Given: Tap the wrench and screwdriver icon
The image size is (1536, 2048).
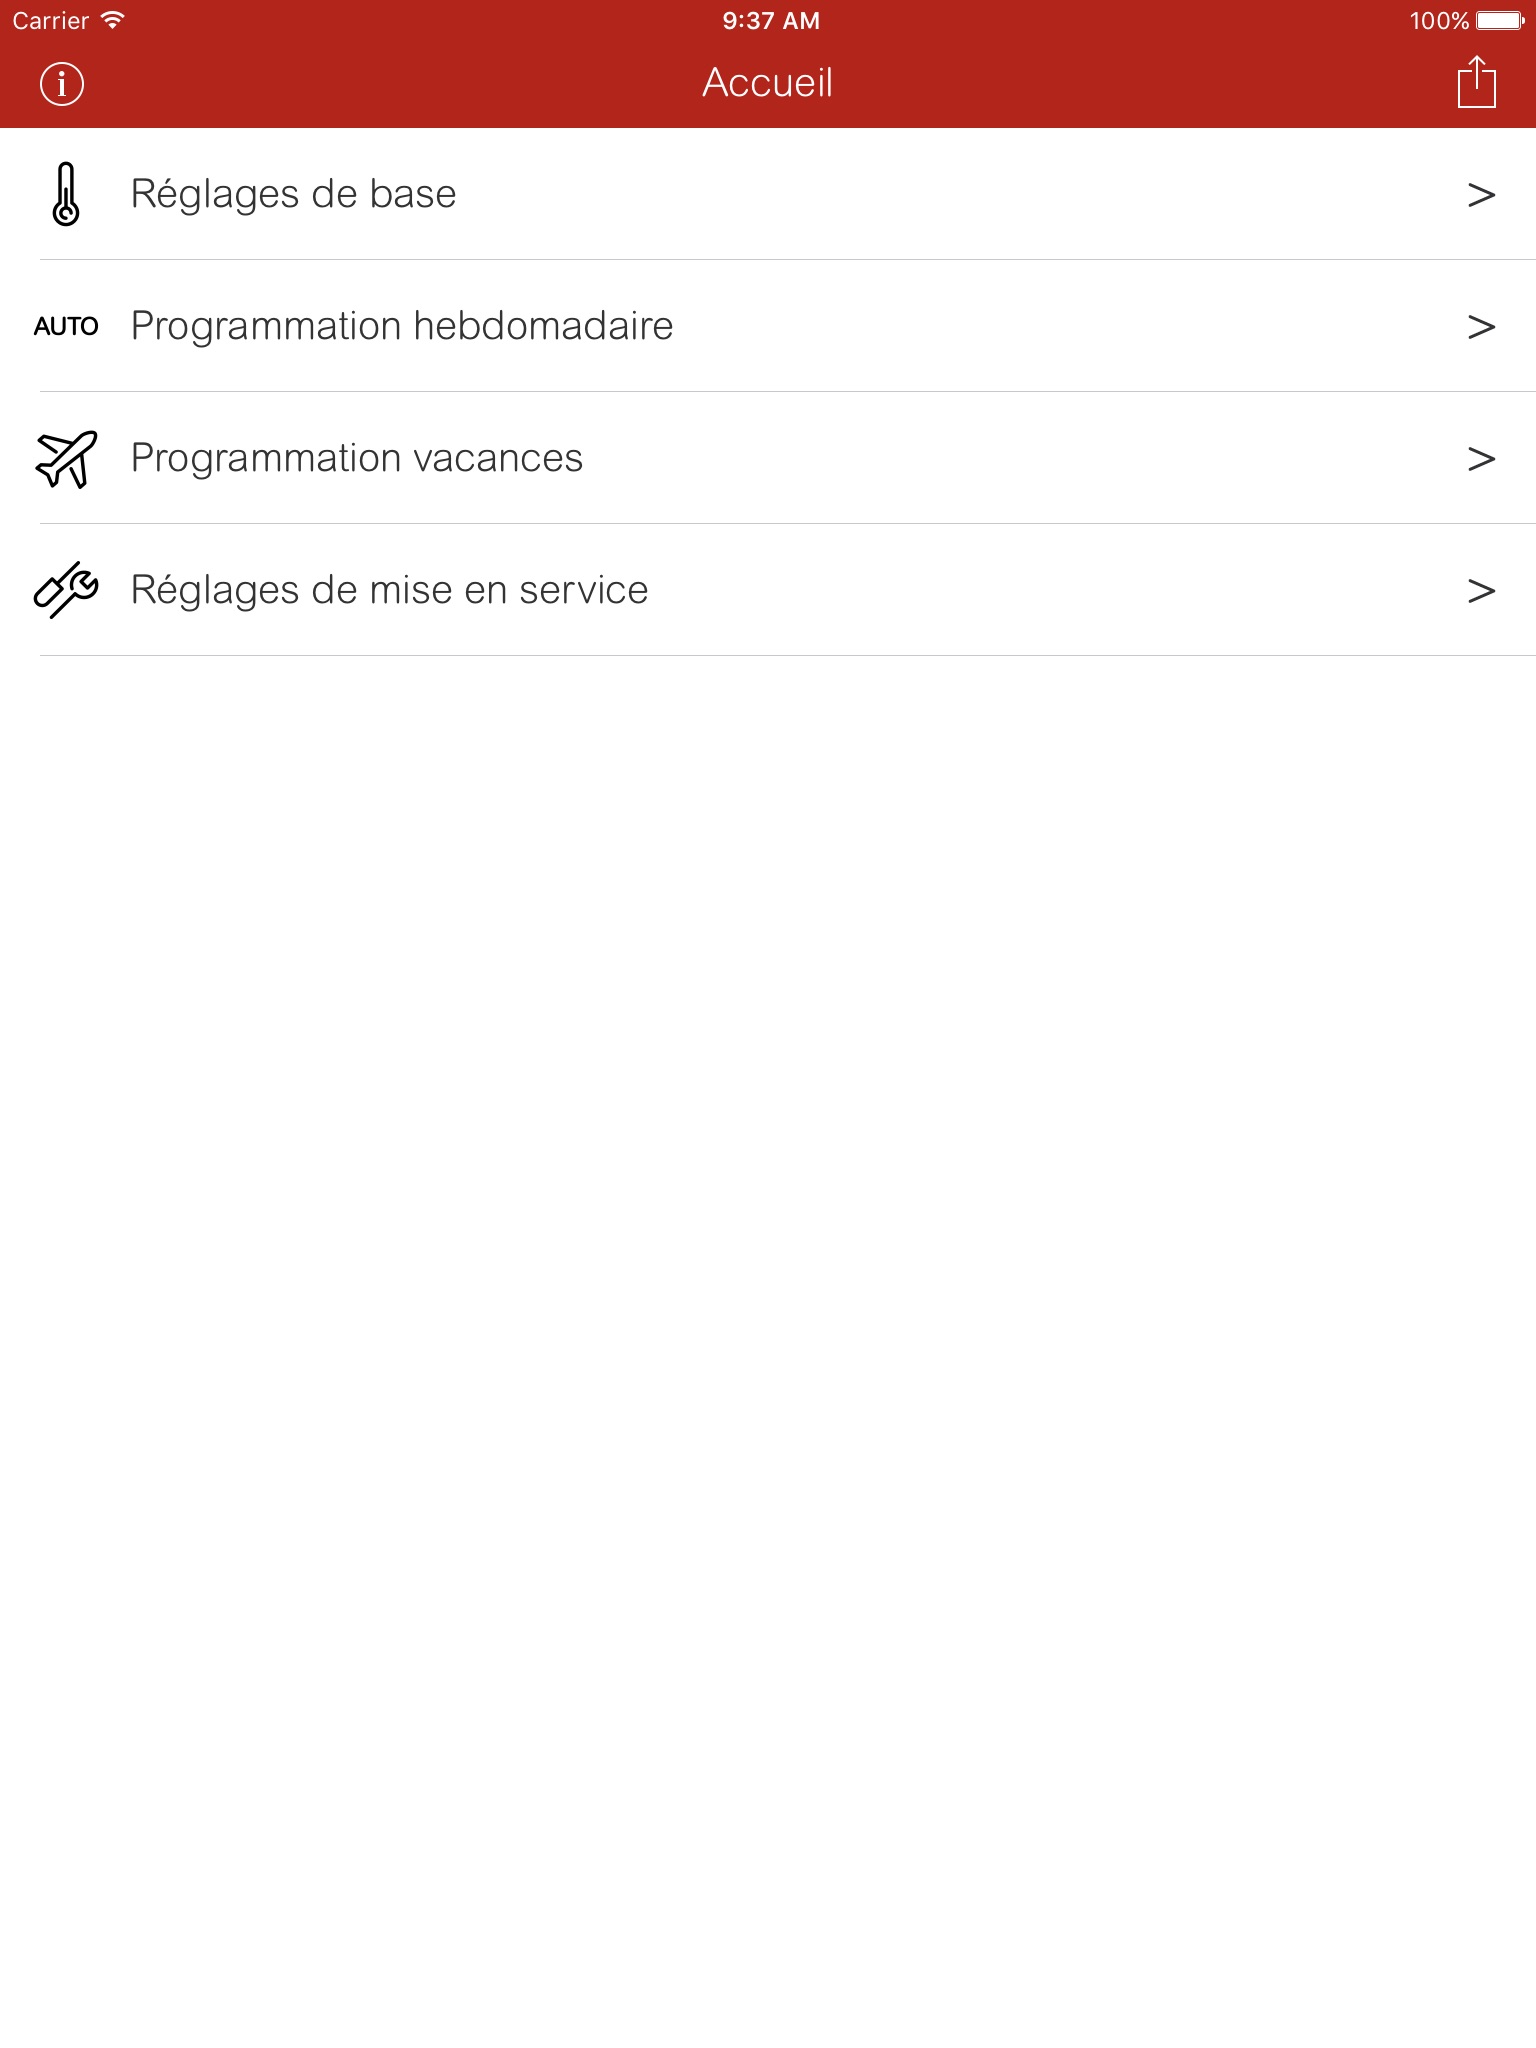Looking at the screenshot, I should 66,590.
